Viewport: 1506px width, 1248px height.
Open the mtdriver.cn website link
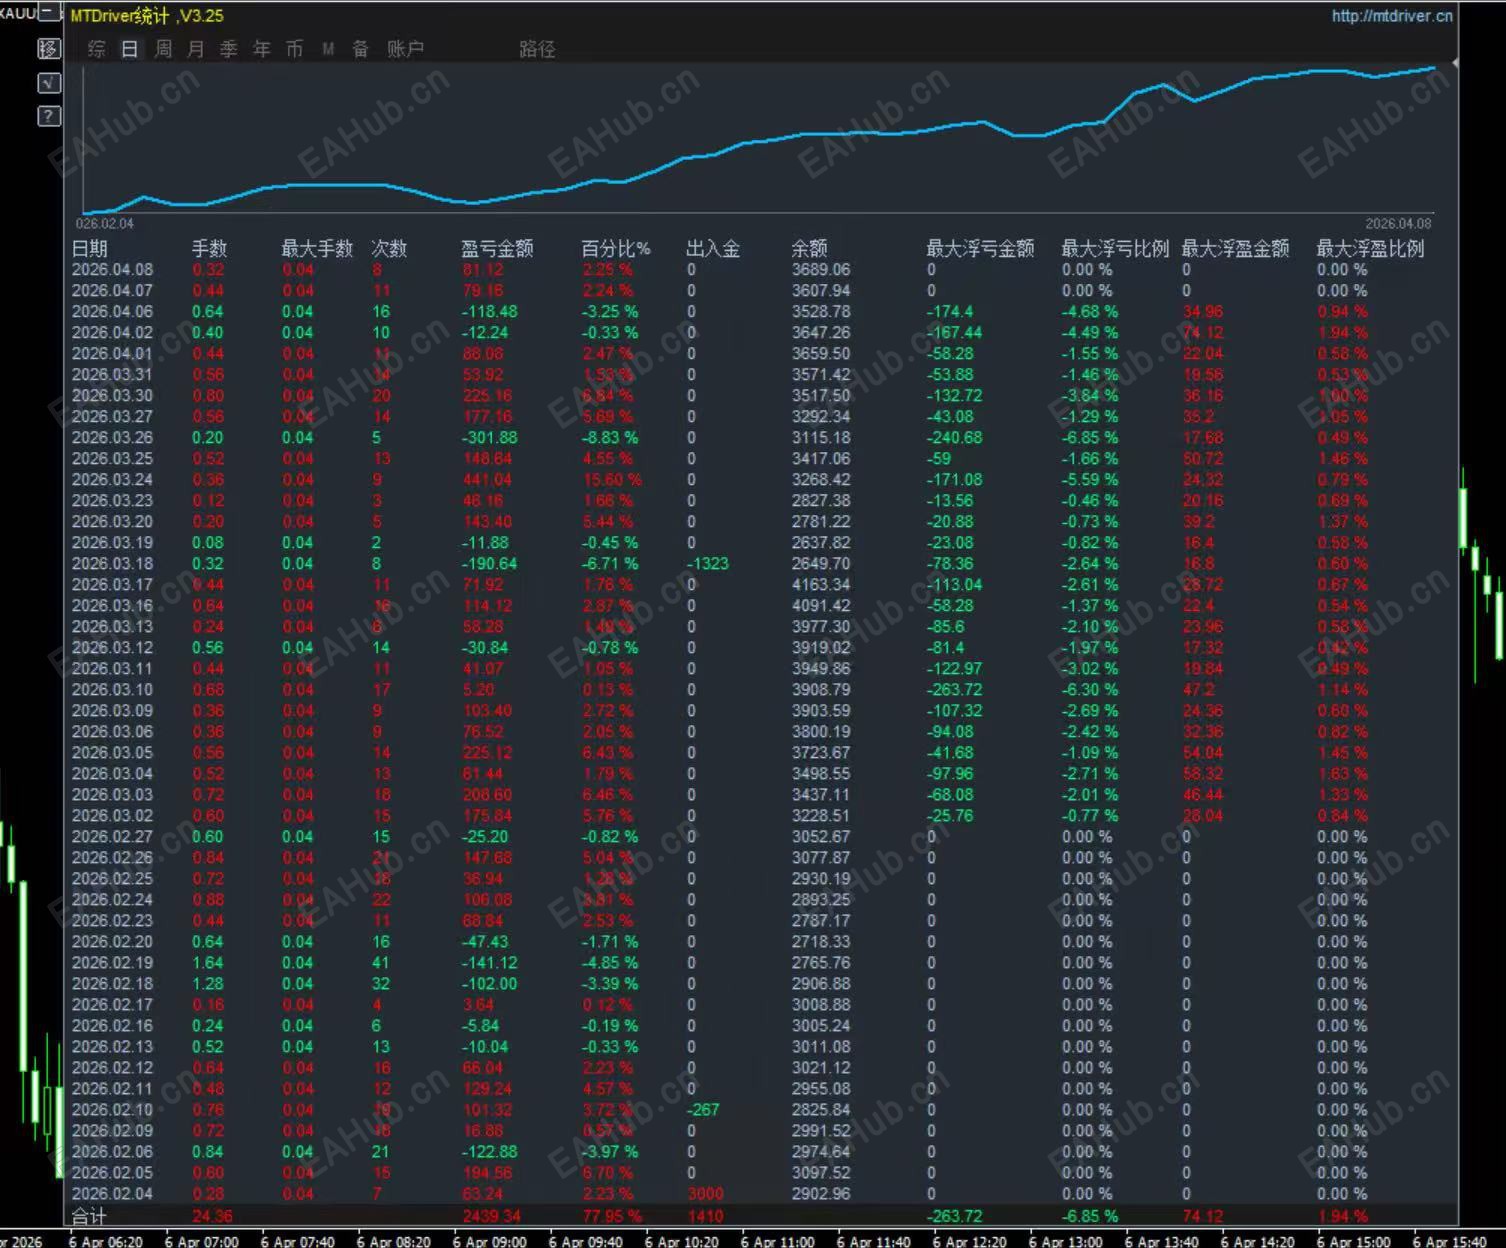point(1391,16)
